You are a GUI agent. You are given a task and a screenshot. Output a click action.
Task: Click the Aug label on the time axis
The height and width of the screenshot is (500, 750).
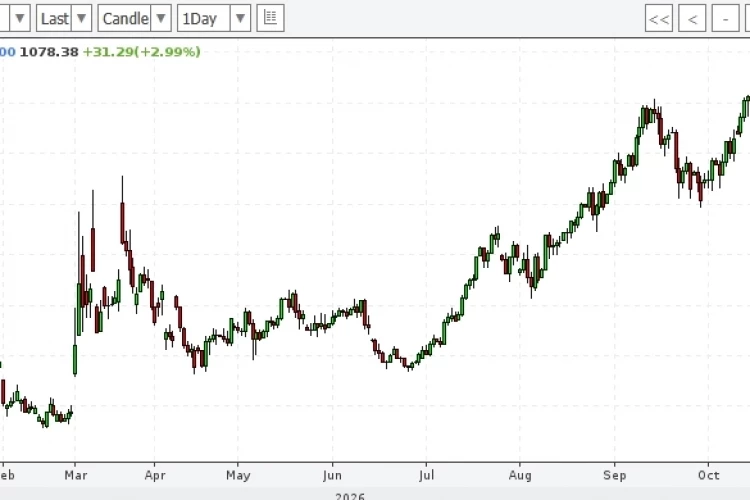coord(520,475)
